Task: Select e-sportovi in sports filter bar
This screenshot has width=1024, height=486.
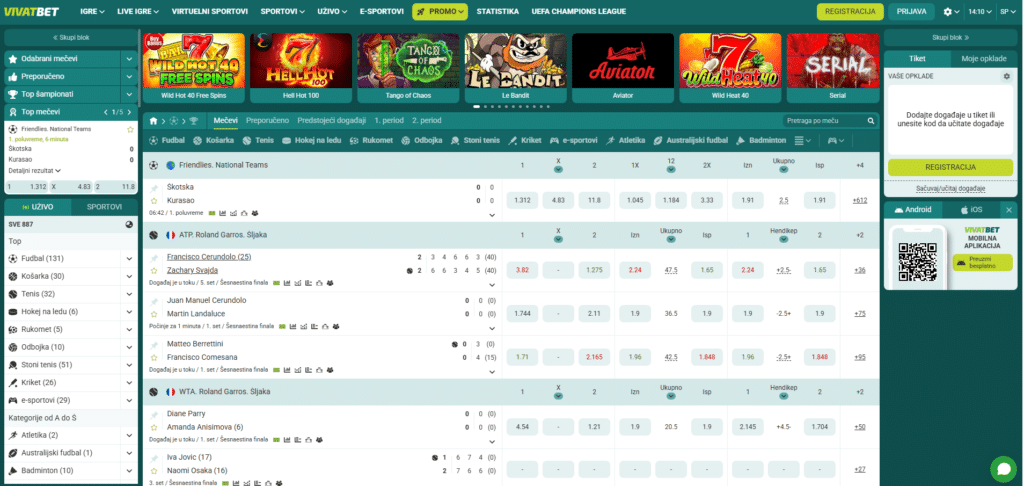Action: tap(575, 140)
